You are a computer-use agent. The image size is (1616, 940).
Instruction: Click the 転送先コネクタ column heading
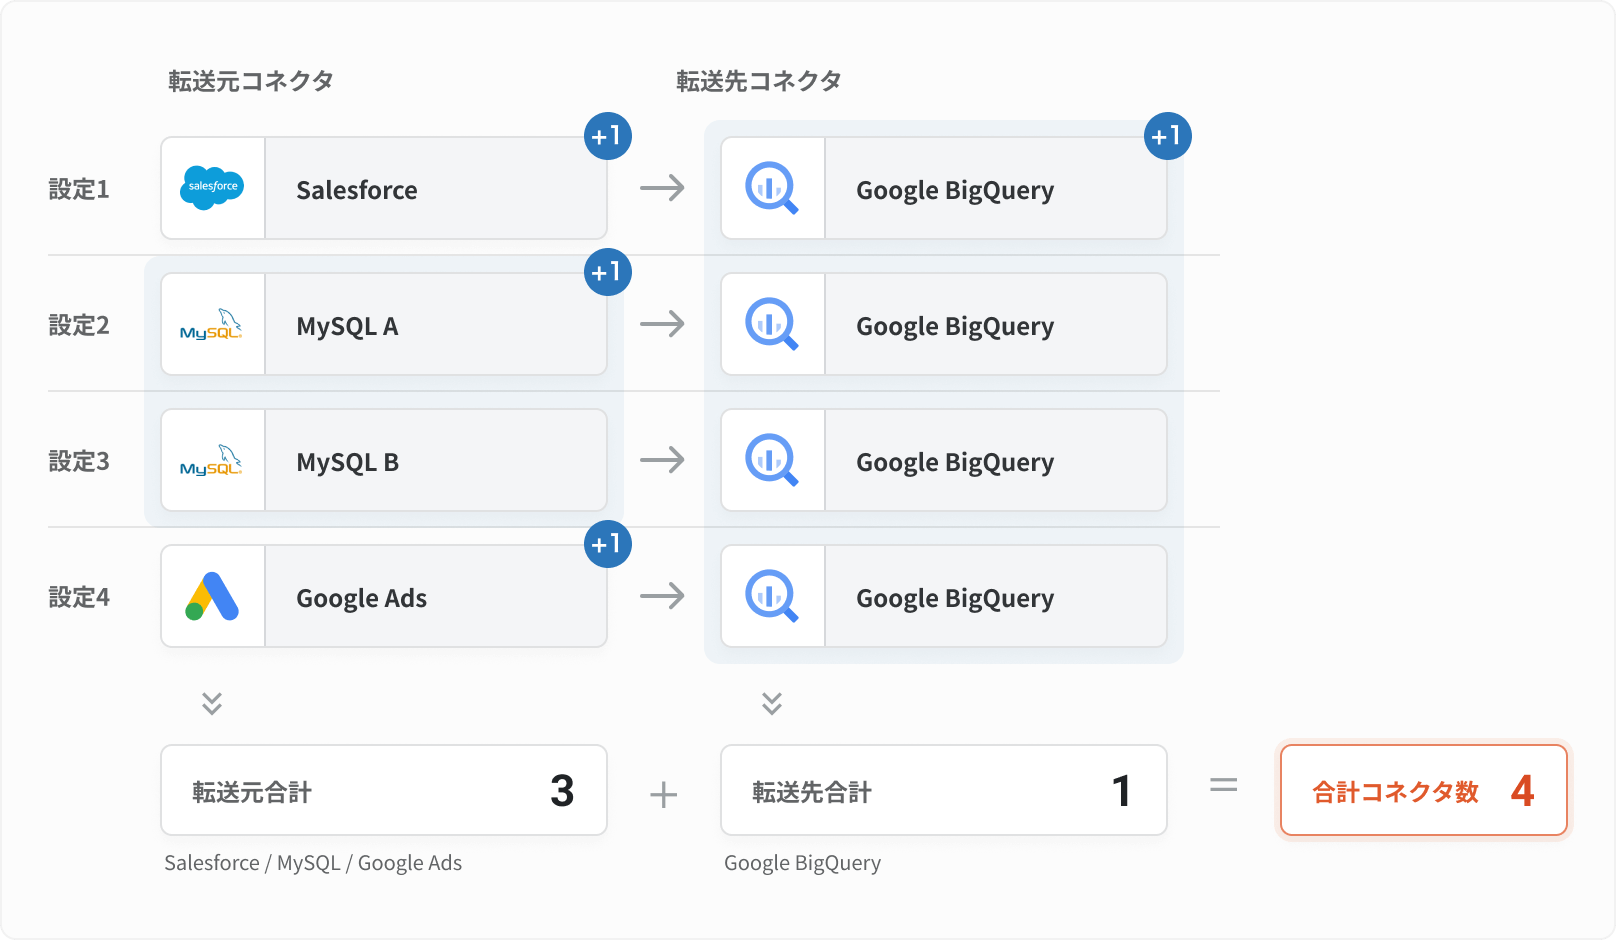click(x=759, y=81)
